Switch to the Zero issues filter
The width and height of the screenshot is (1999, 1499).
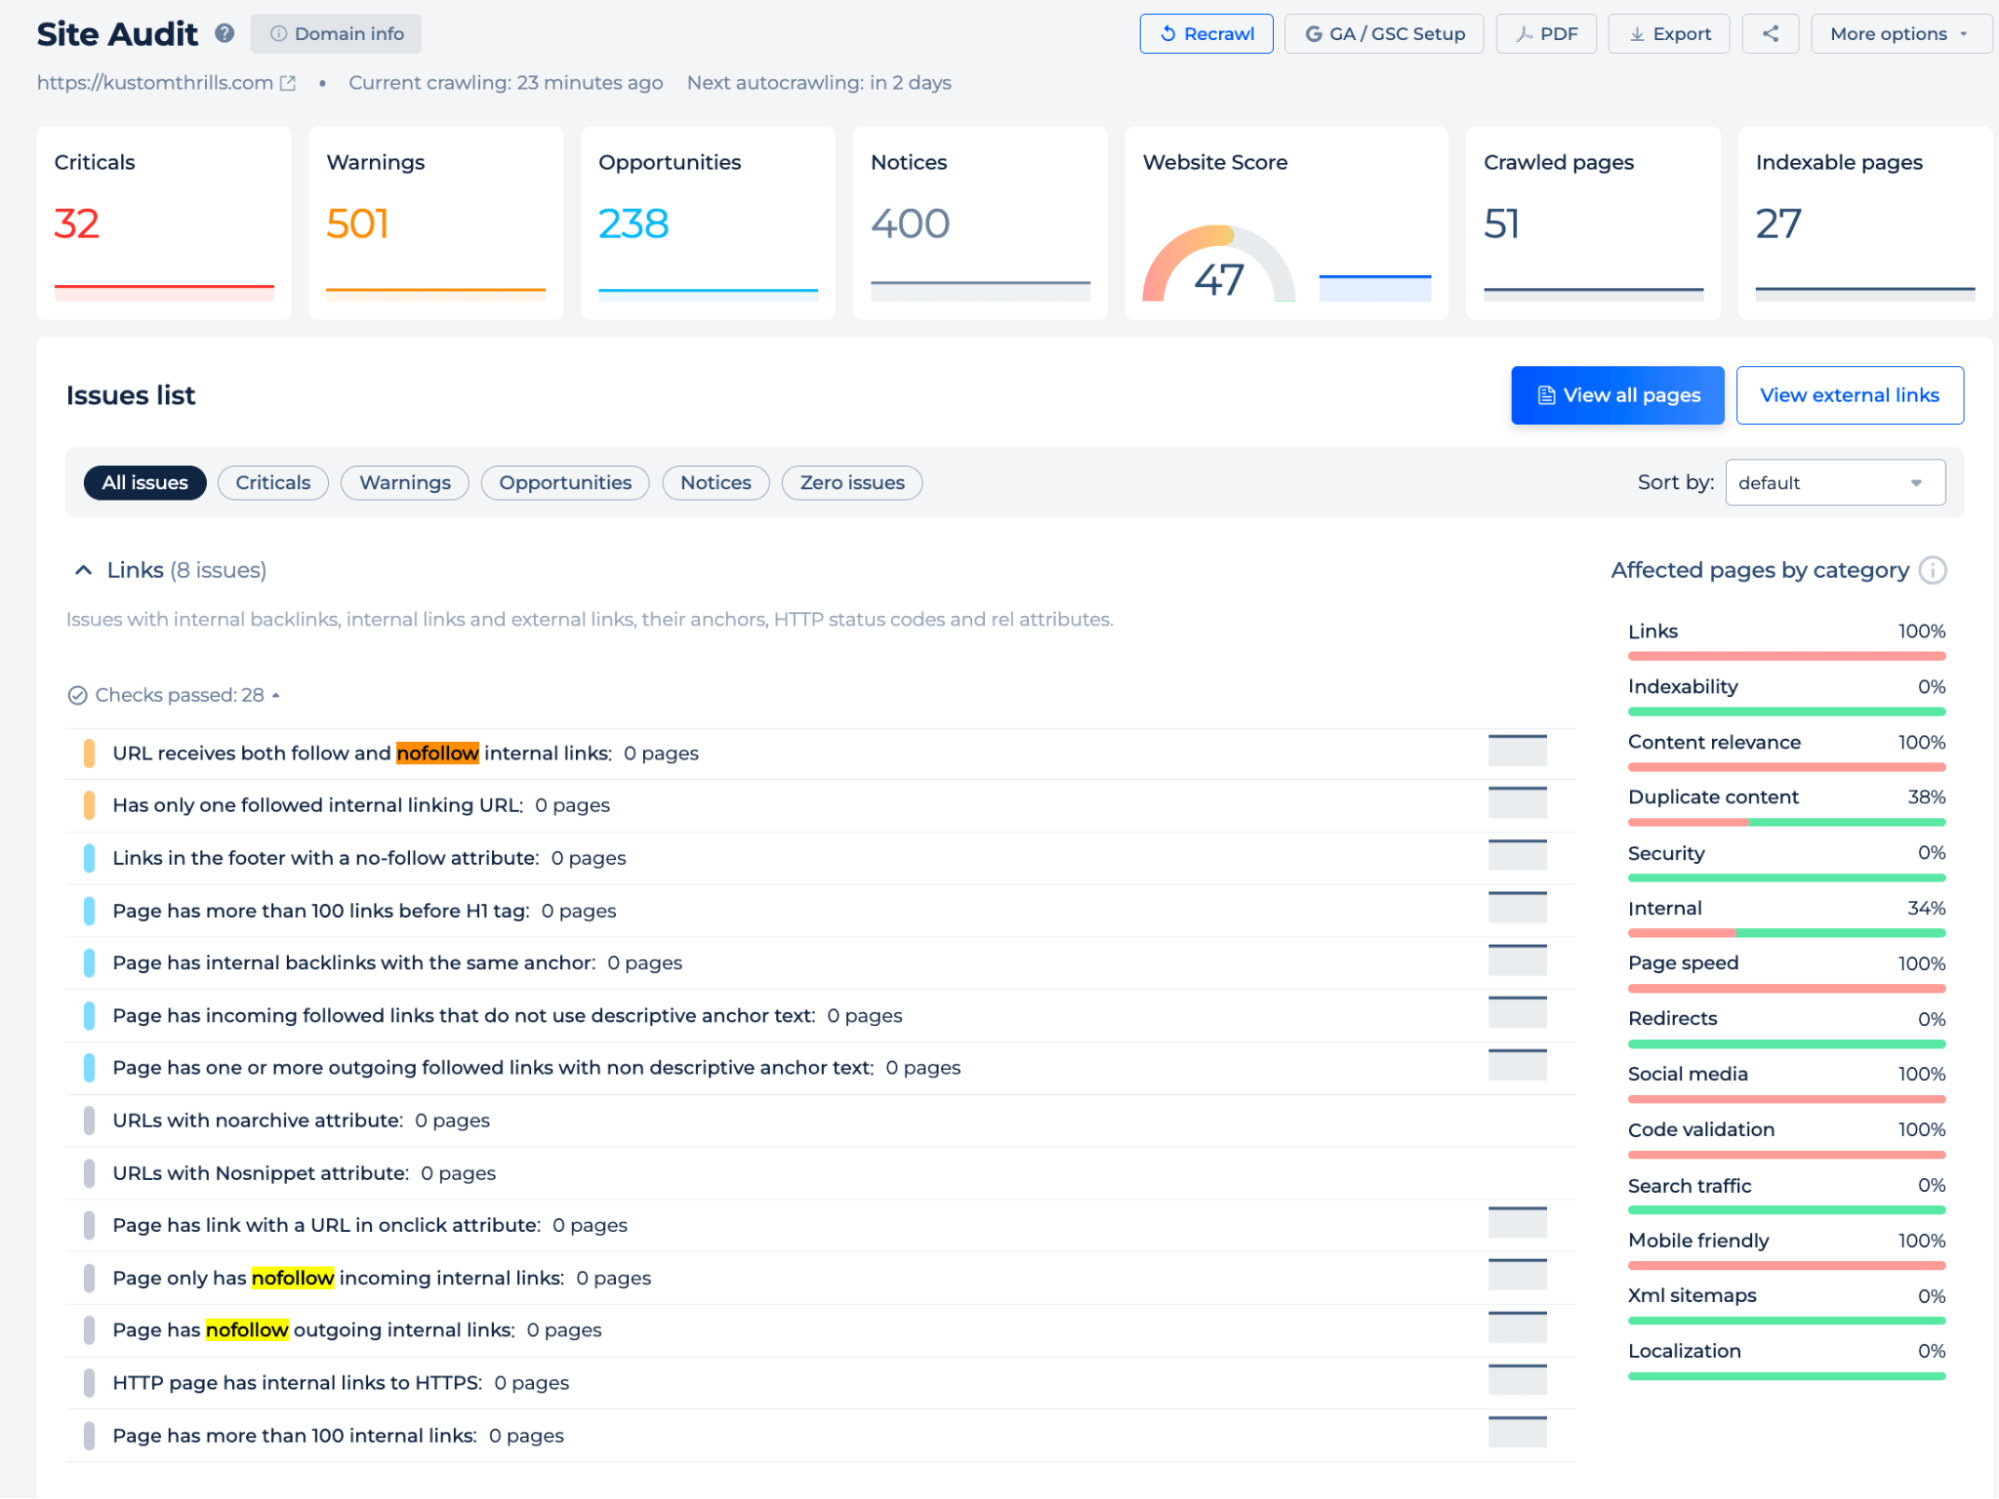[851, 482]
